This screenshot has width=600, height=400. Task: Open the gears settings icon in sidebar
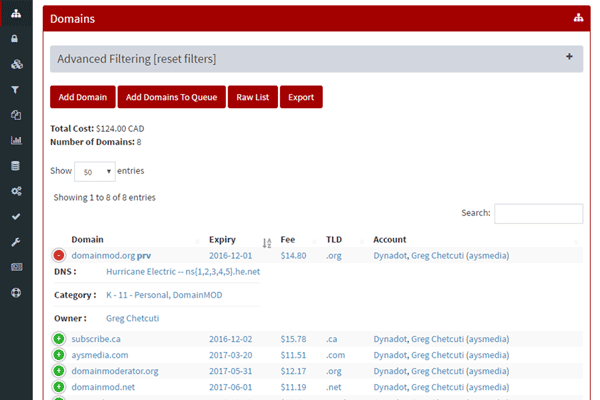(15, 191)
